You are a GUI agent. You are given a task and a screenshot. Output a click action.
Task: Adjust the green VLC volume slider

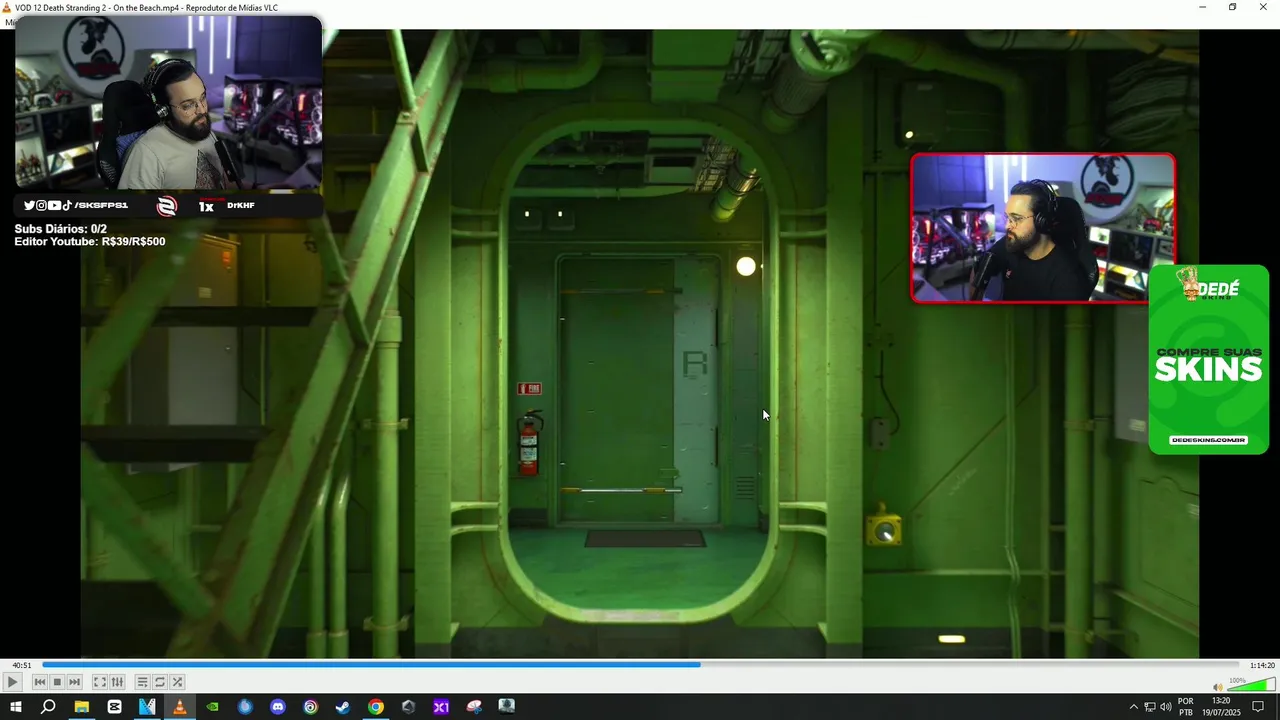tap(1251, 686)
